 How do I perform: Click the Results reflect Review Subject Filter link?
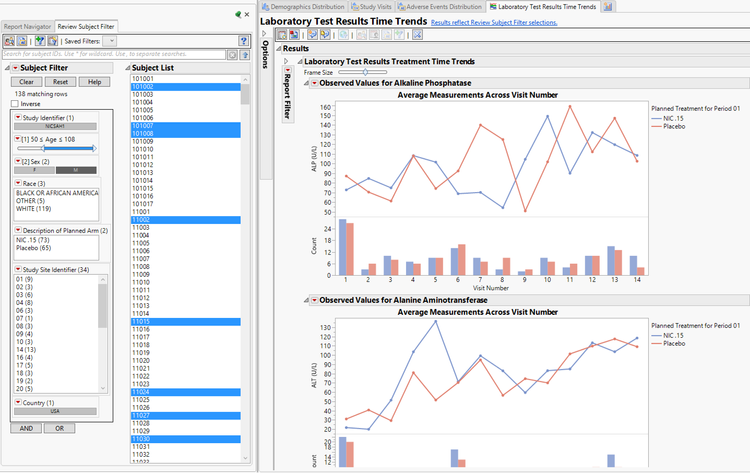click(494, 22)
